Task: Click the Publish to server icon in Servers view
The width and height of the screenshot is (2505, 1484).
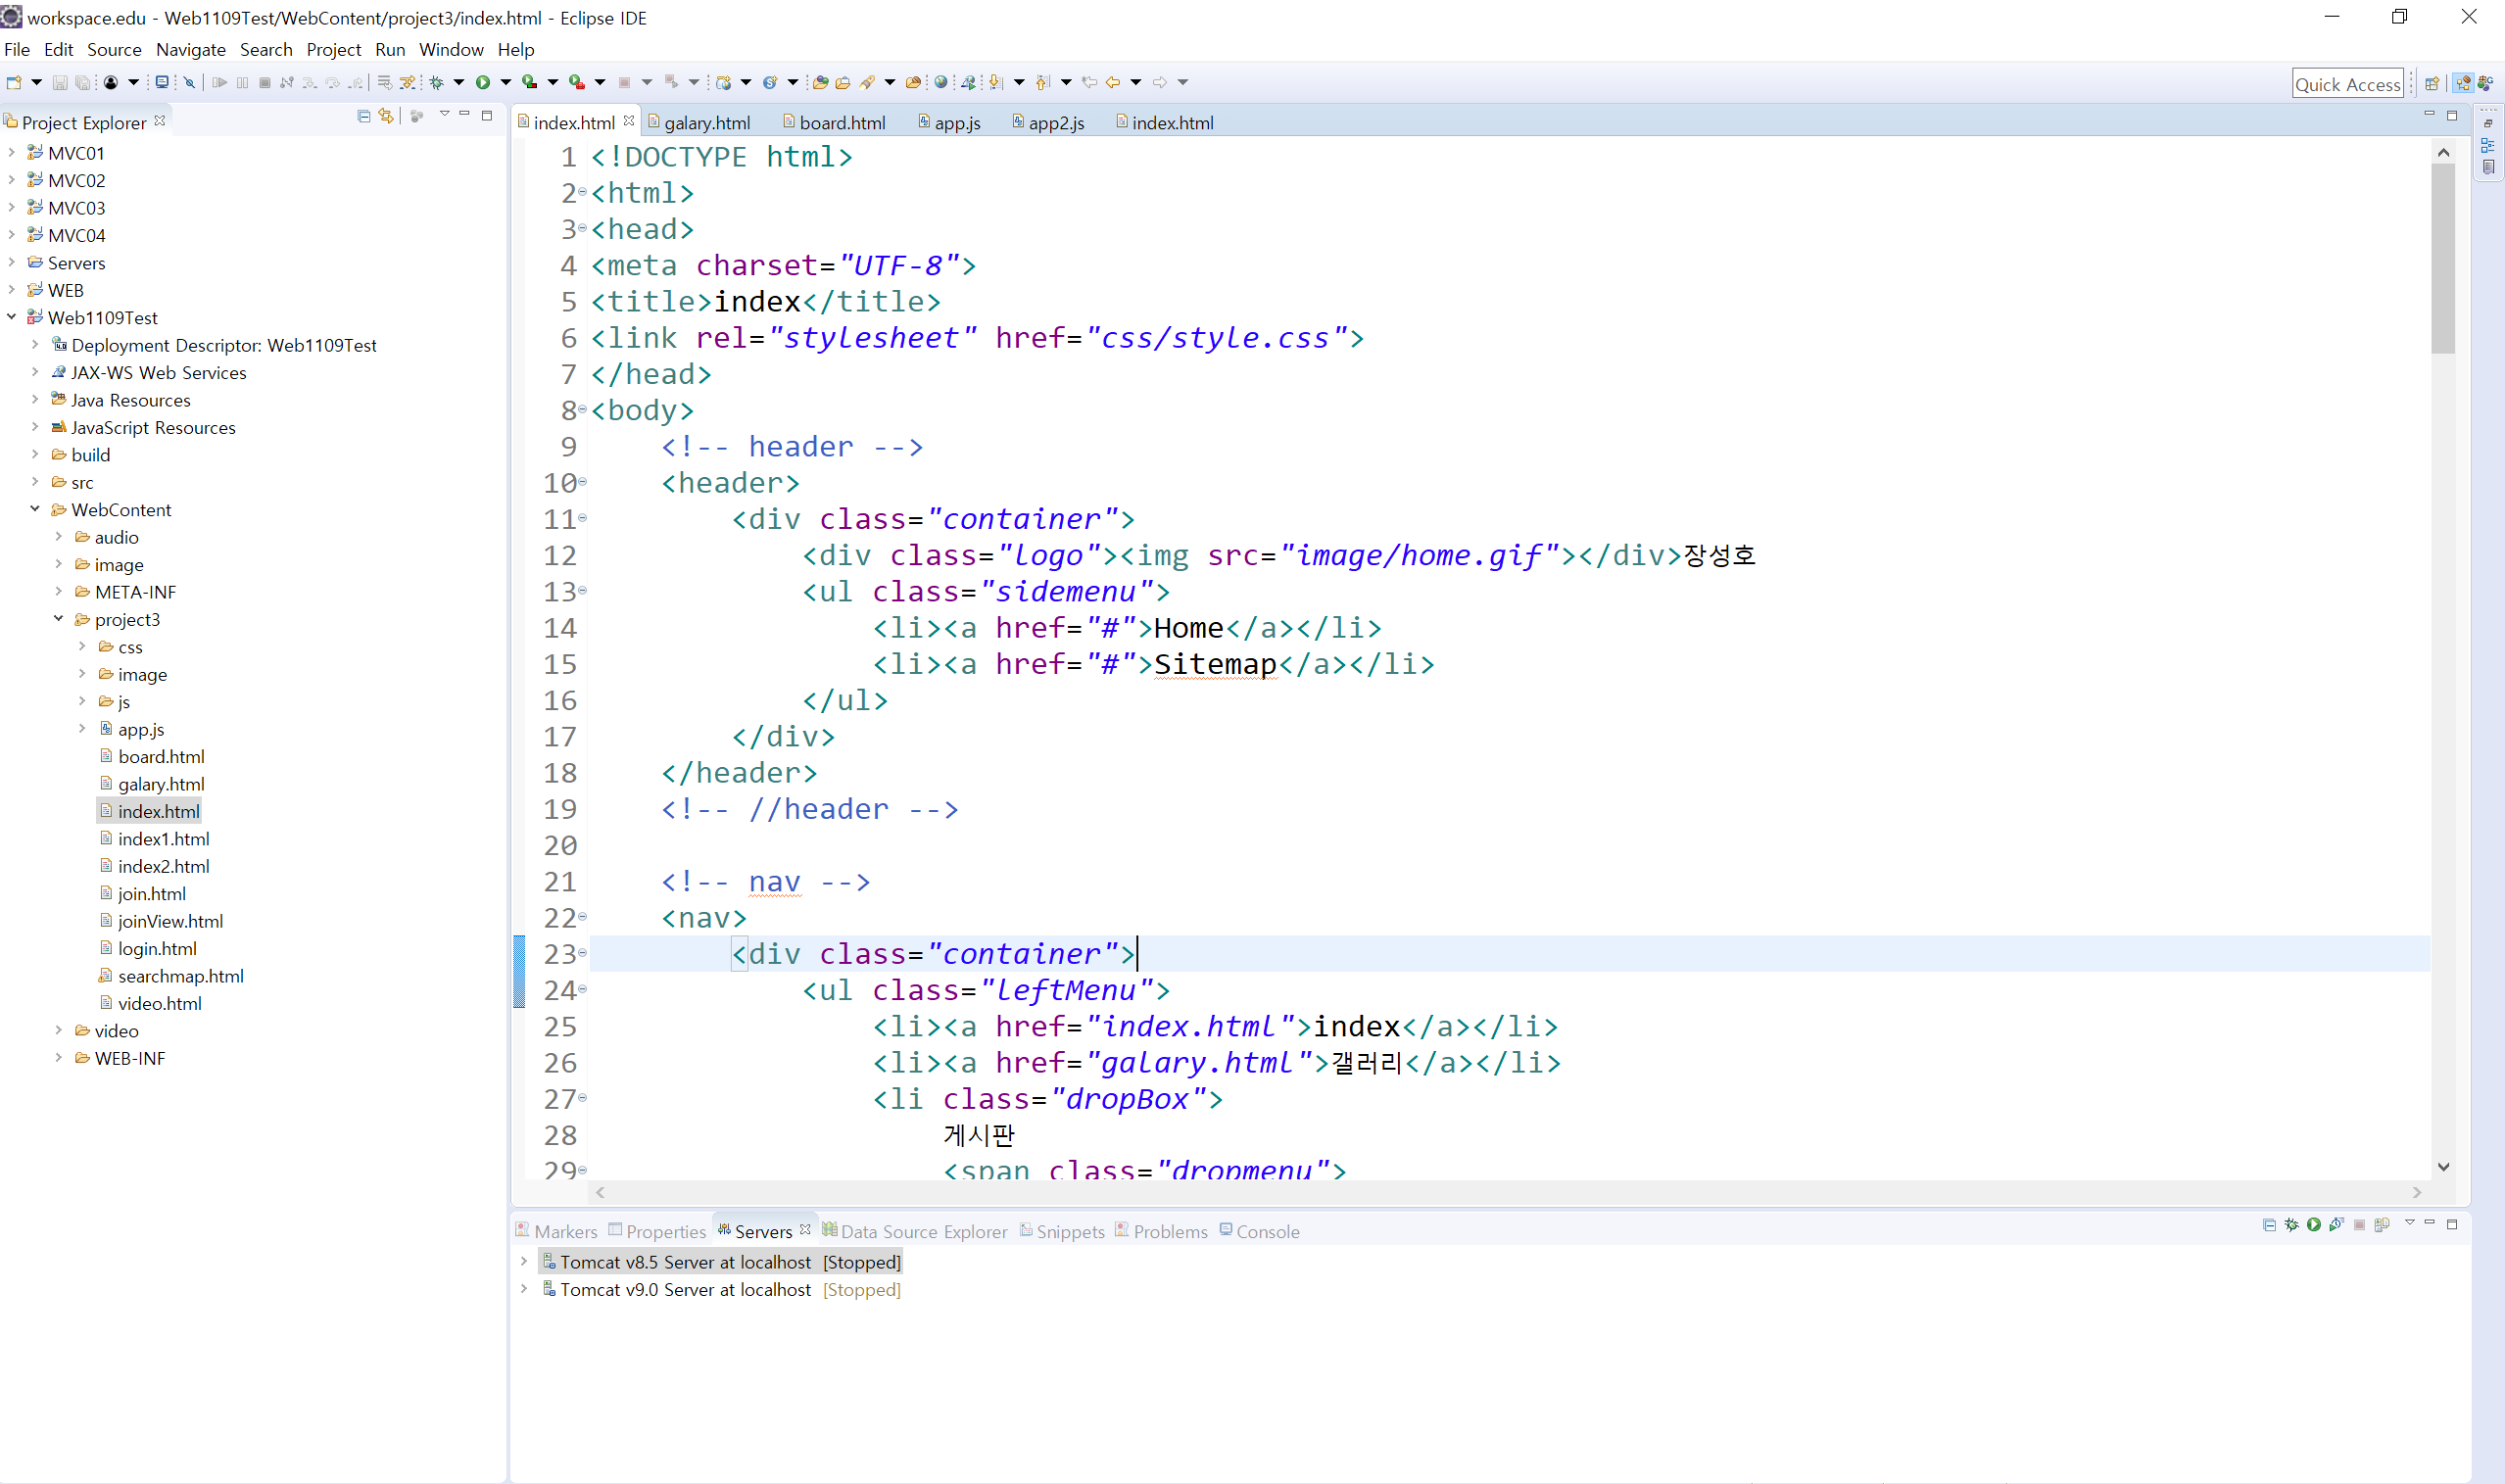Action: 2382,1225
